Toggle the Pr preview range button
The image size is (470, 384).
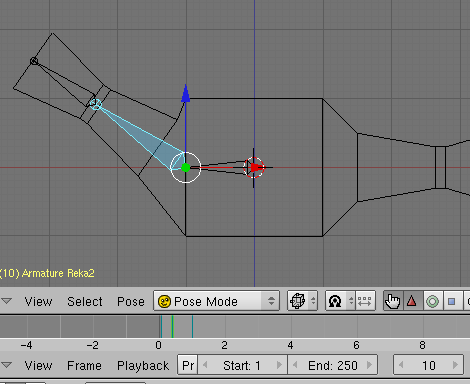coord(188,365)
